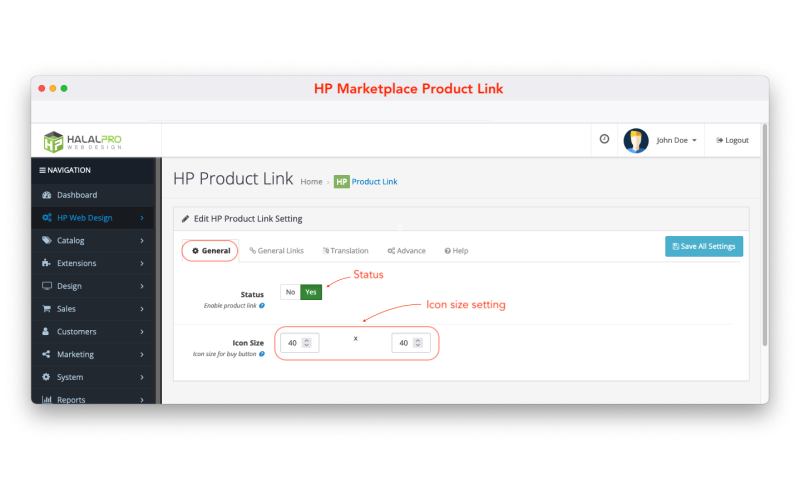
Task: Expand the Customers menu chevron
Action: point(142,332)
